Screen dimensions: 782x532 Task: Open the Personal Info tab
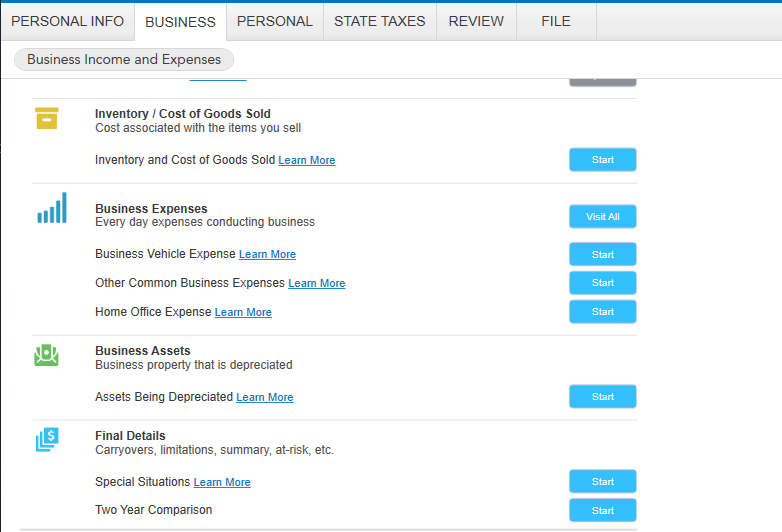coord(67,21)
